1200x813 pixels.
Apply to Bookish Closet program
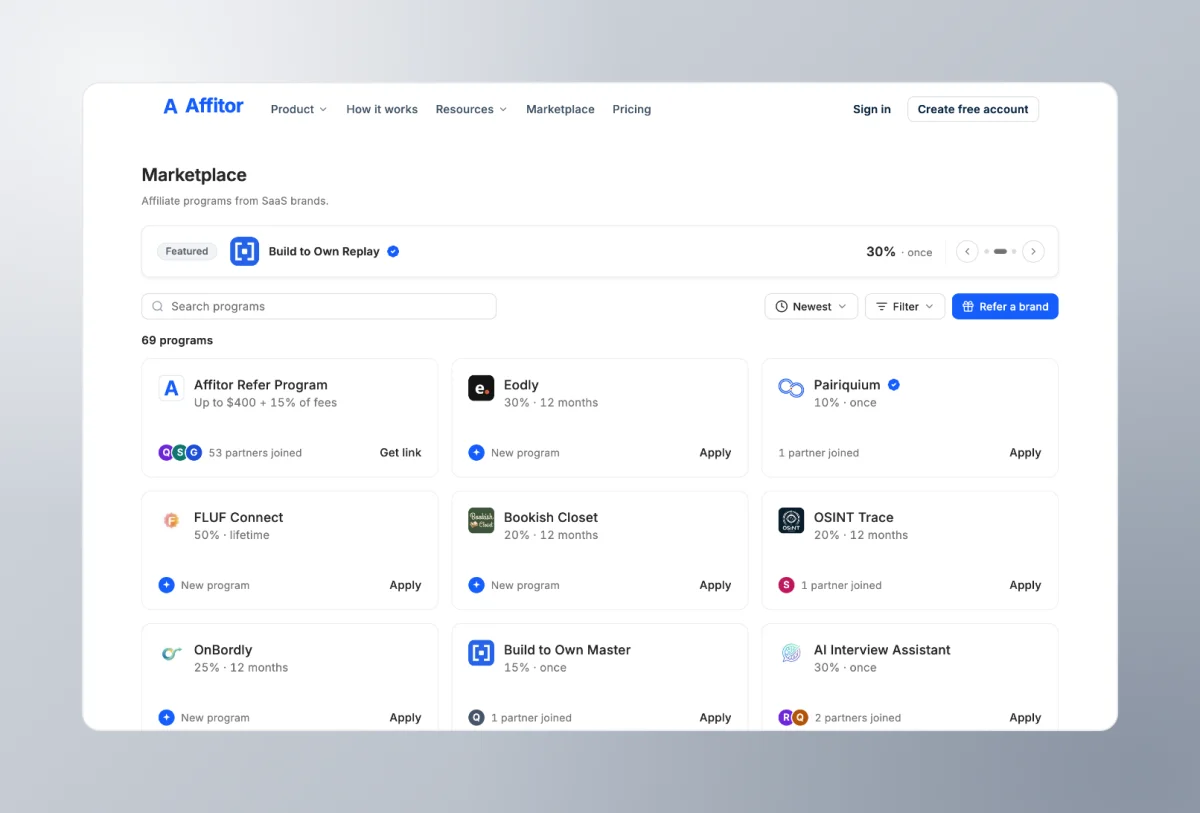coord(715,585)
